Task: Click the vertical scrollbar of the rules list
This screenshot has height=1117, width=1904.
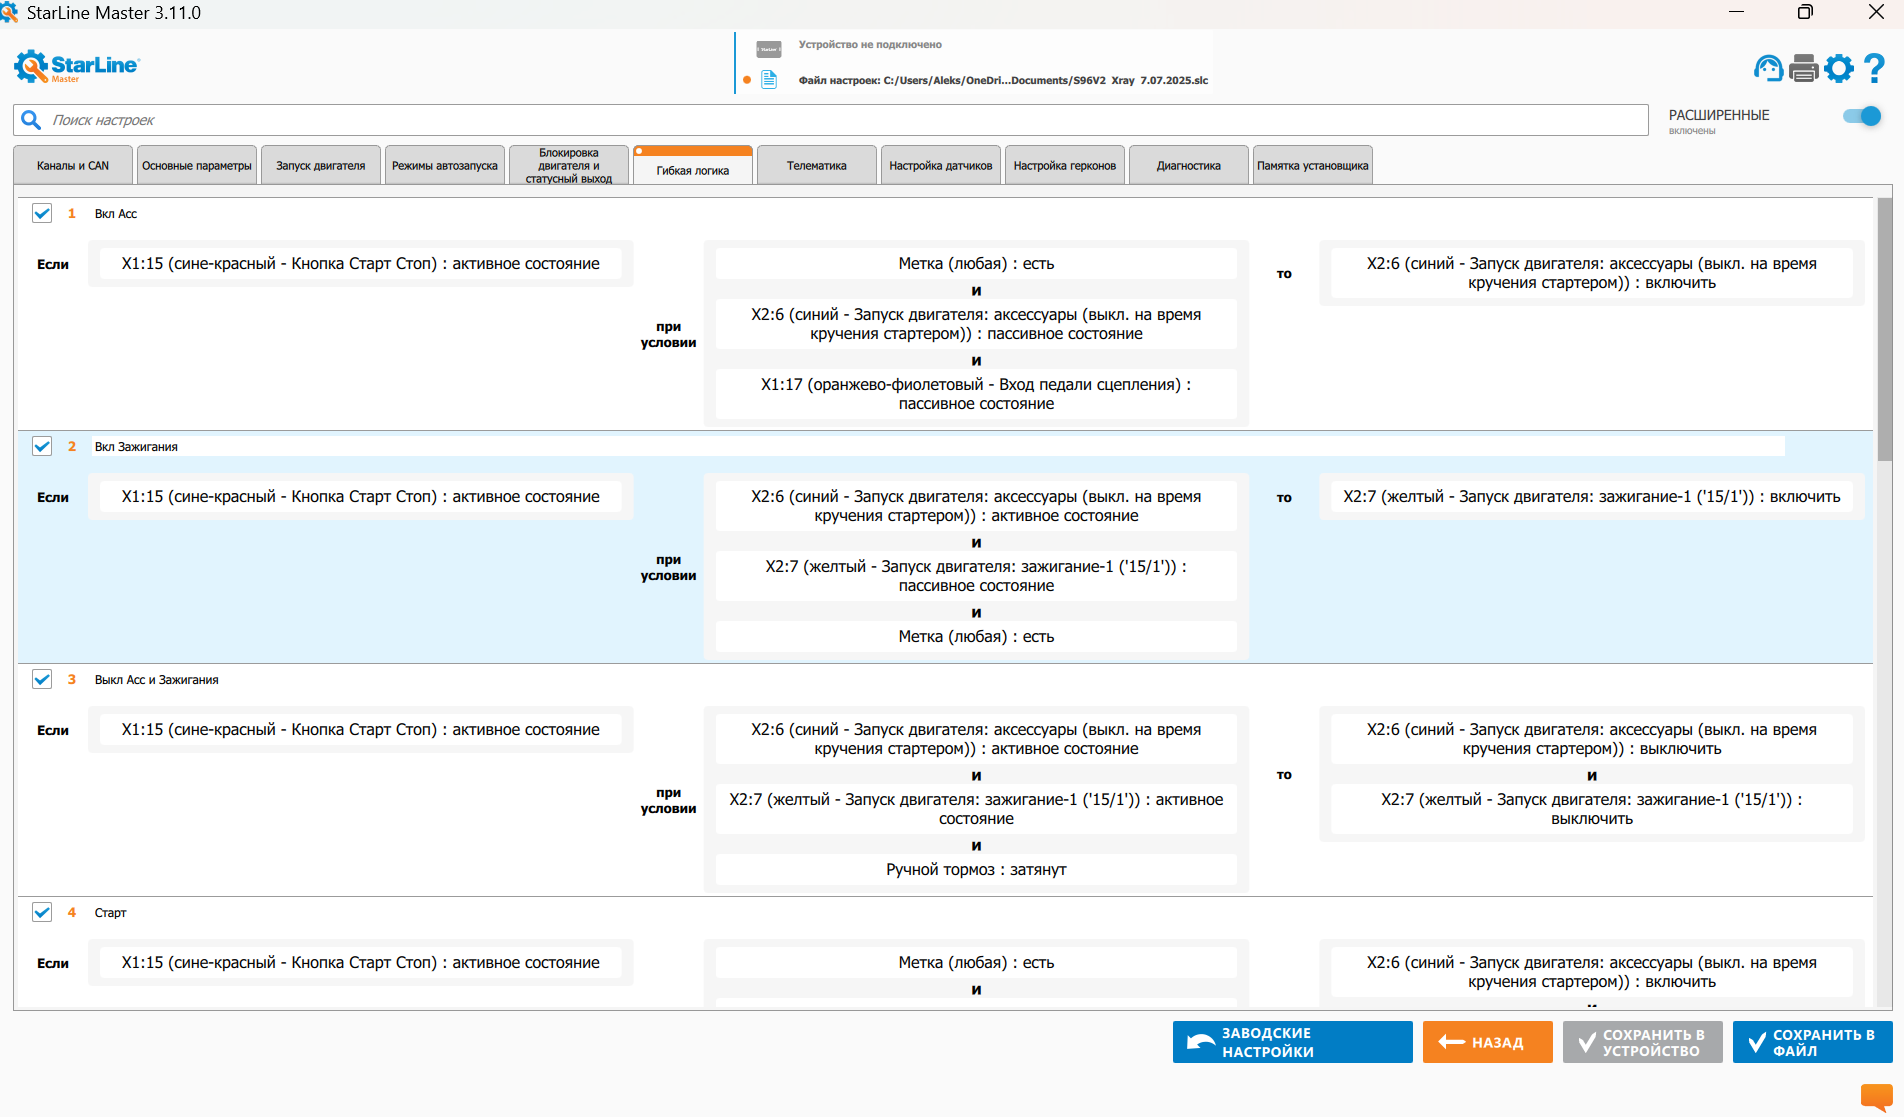Action: tap(1884, 600)
